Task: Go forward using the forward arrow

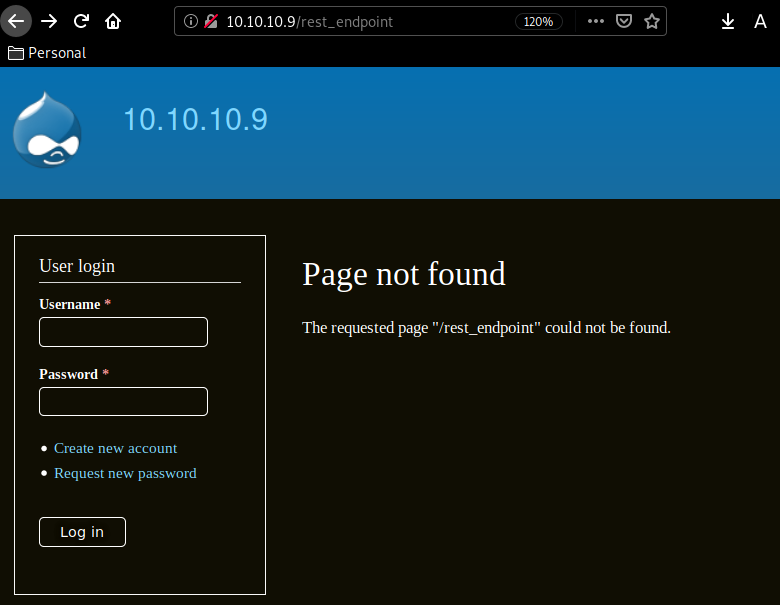Action: [49, 21]
